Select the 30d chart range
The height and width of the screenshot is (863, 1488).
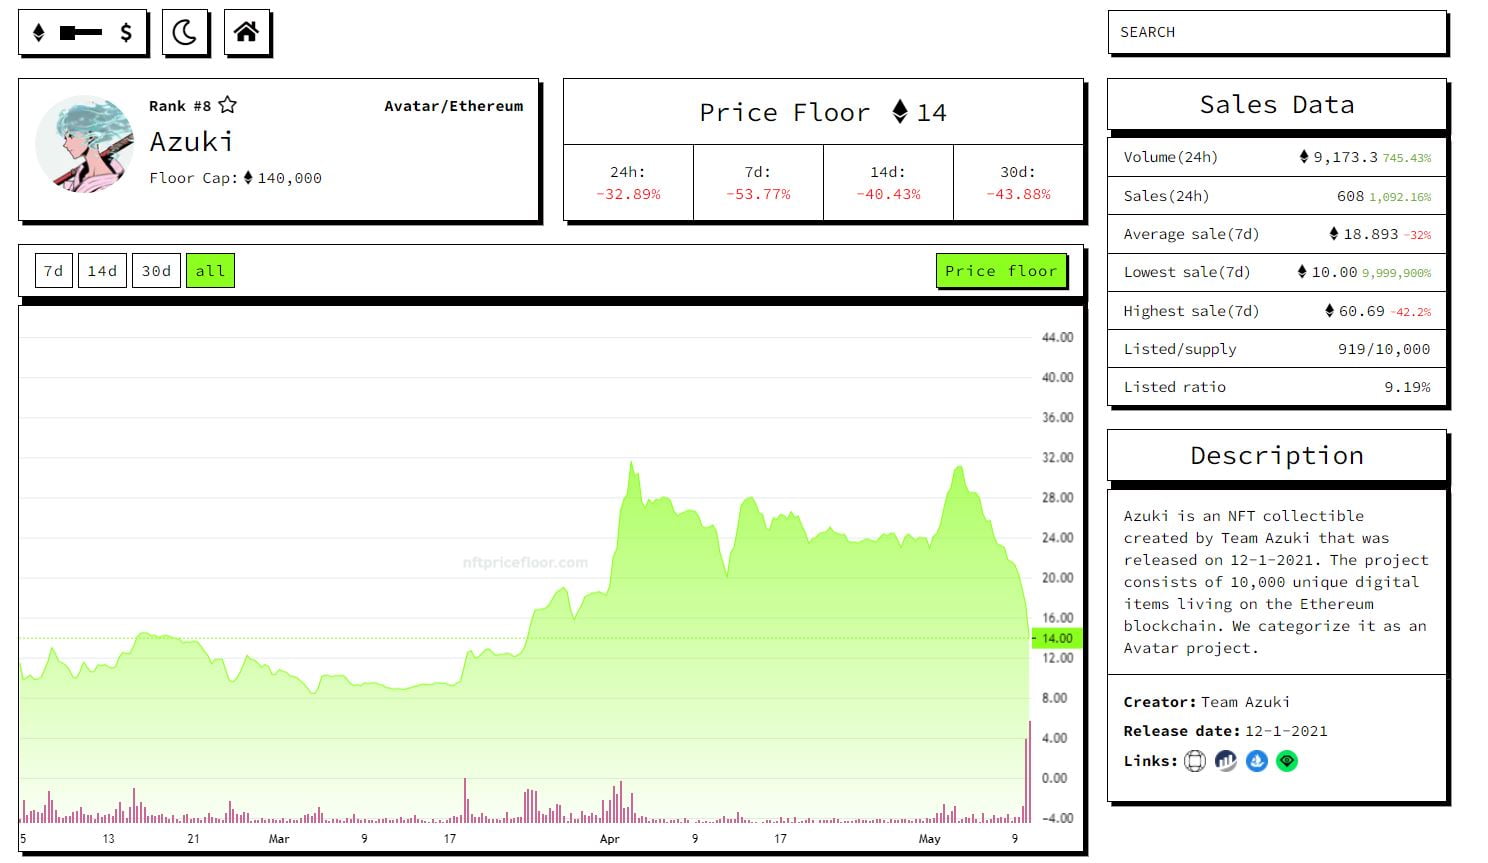pyautogui.click(x=156, y=271)
